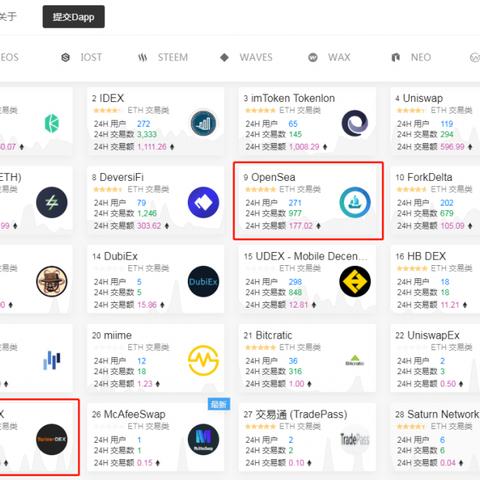Open the McAfeeSwap logo icon

point(203,439)
